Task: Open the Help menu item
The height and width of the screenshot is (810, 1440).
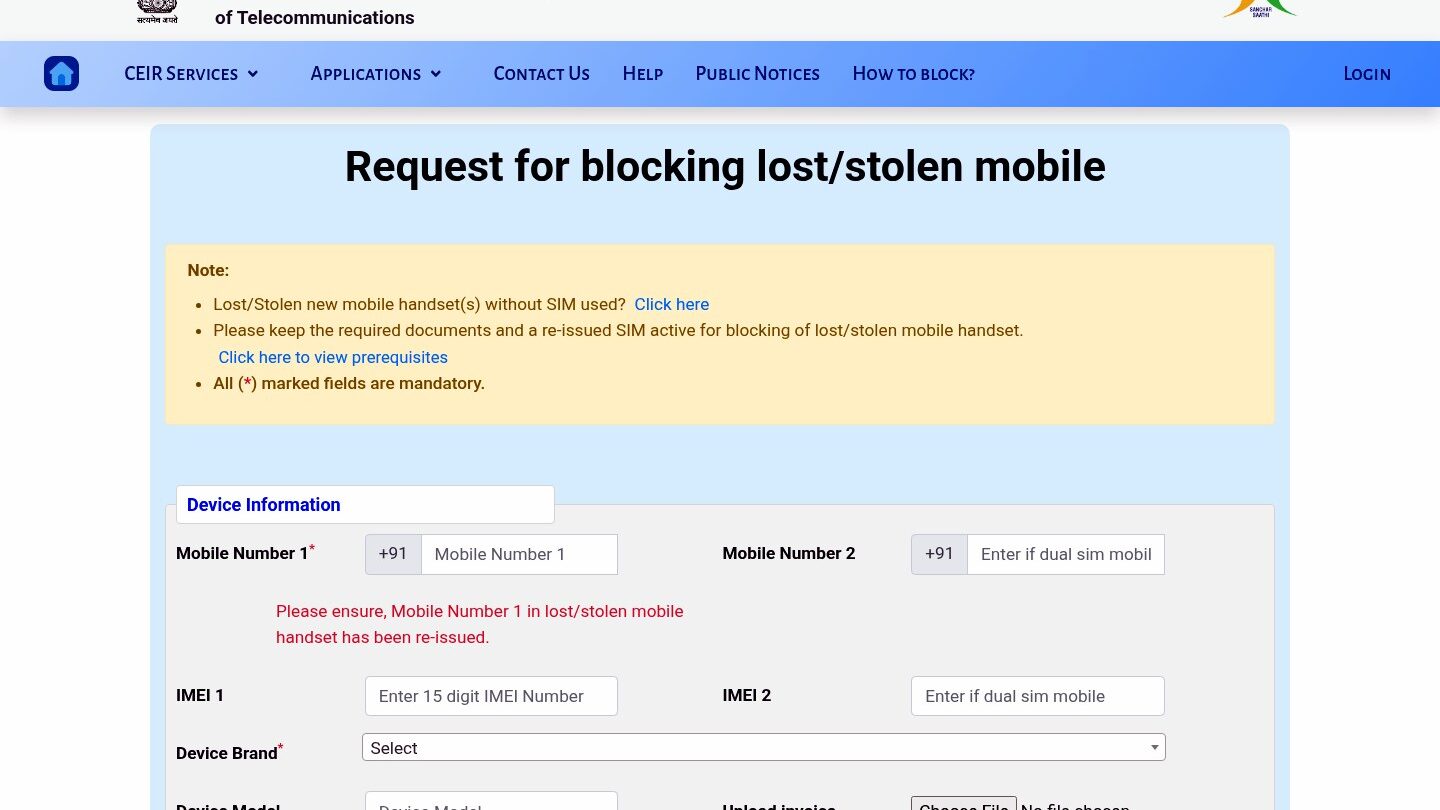Action: 643,74
